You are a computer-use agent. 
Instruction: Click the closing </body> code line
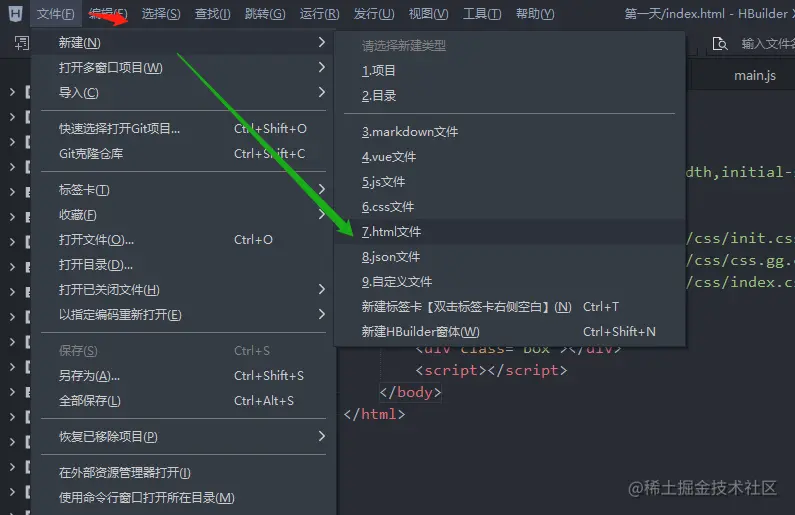tap(411, 392)
